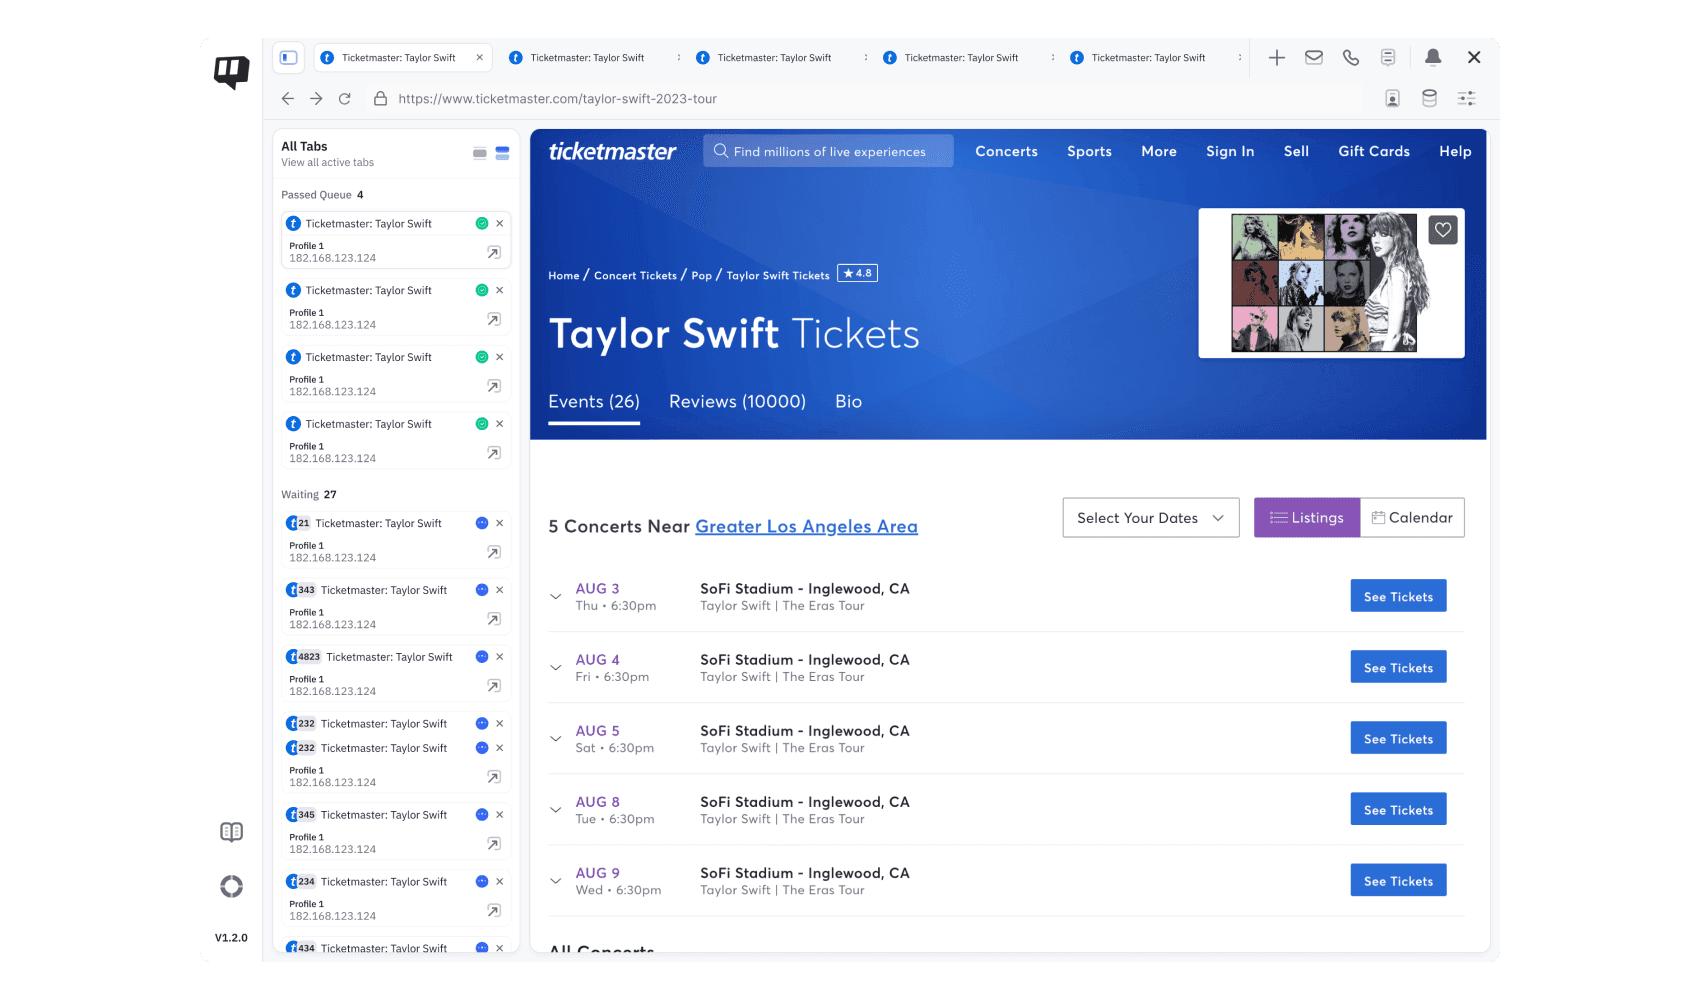Screen dimensions: 1700x1000
Task: Click the lock icon beside the URL
Action: [x=380, y=99]
